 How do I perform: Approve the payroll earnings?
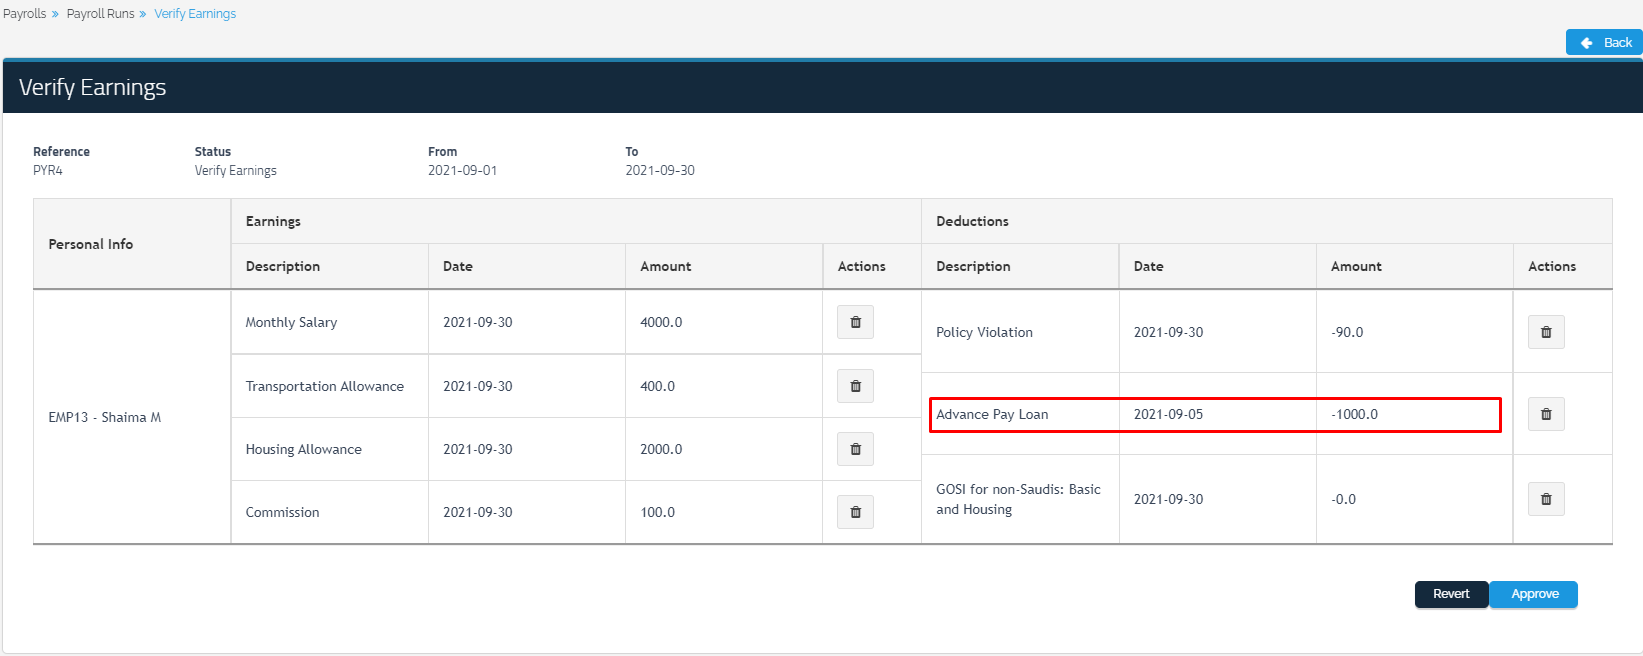pyautogui.click(x=1533, y=594)
